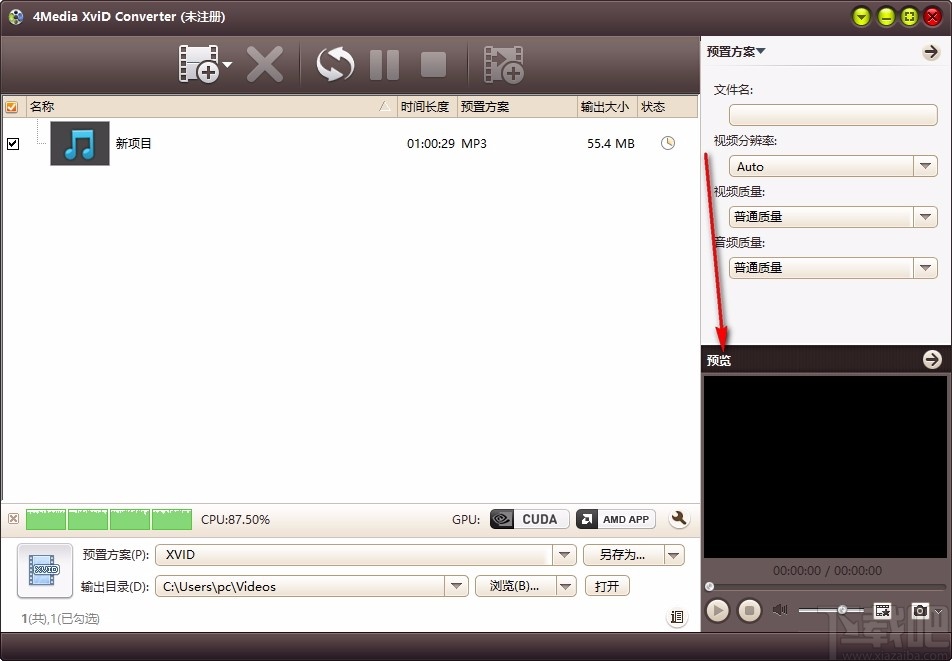Click the 打开 output folder button
Image resolution: width=952 pixels, height=661 pixels.
(607, 585)
